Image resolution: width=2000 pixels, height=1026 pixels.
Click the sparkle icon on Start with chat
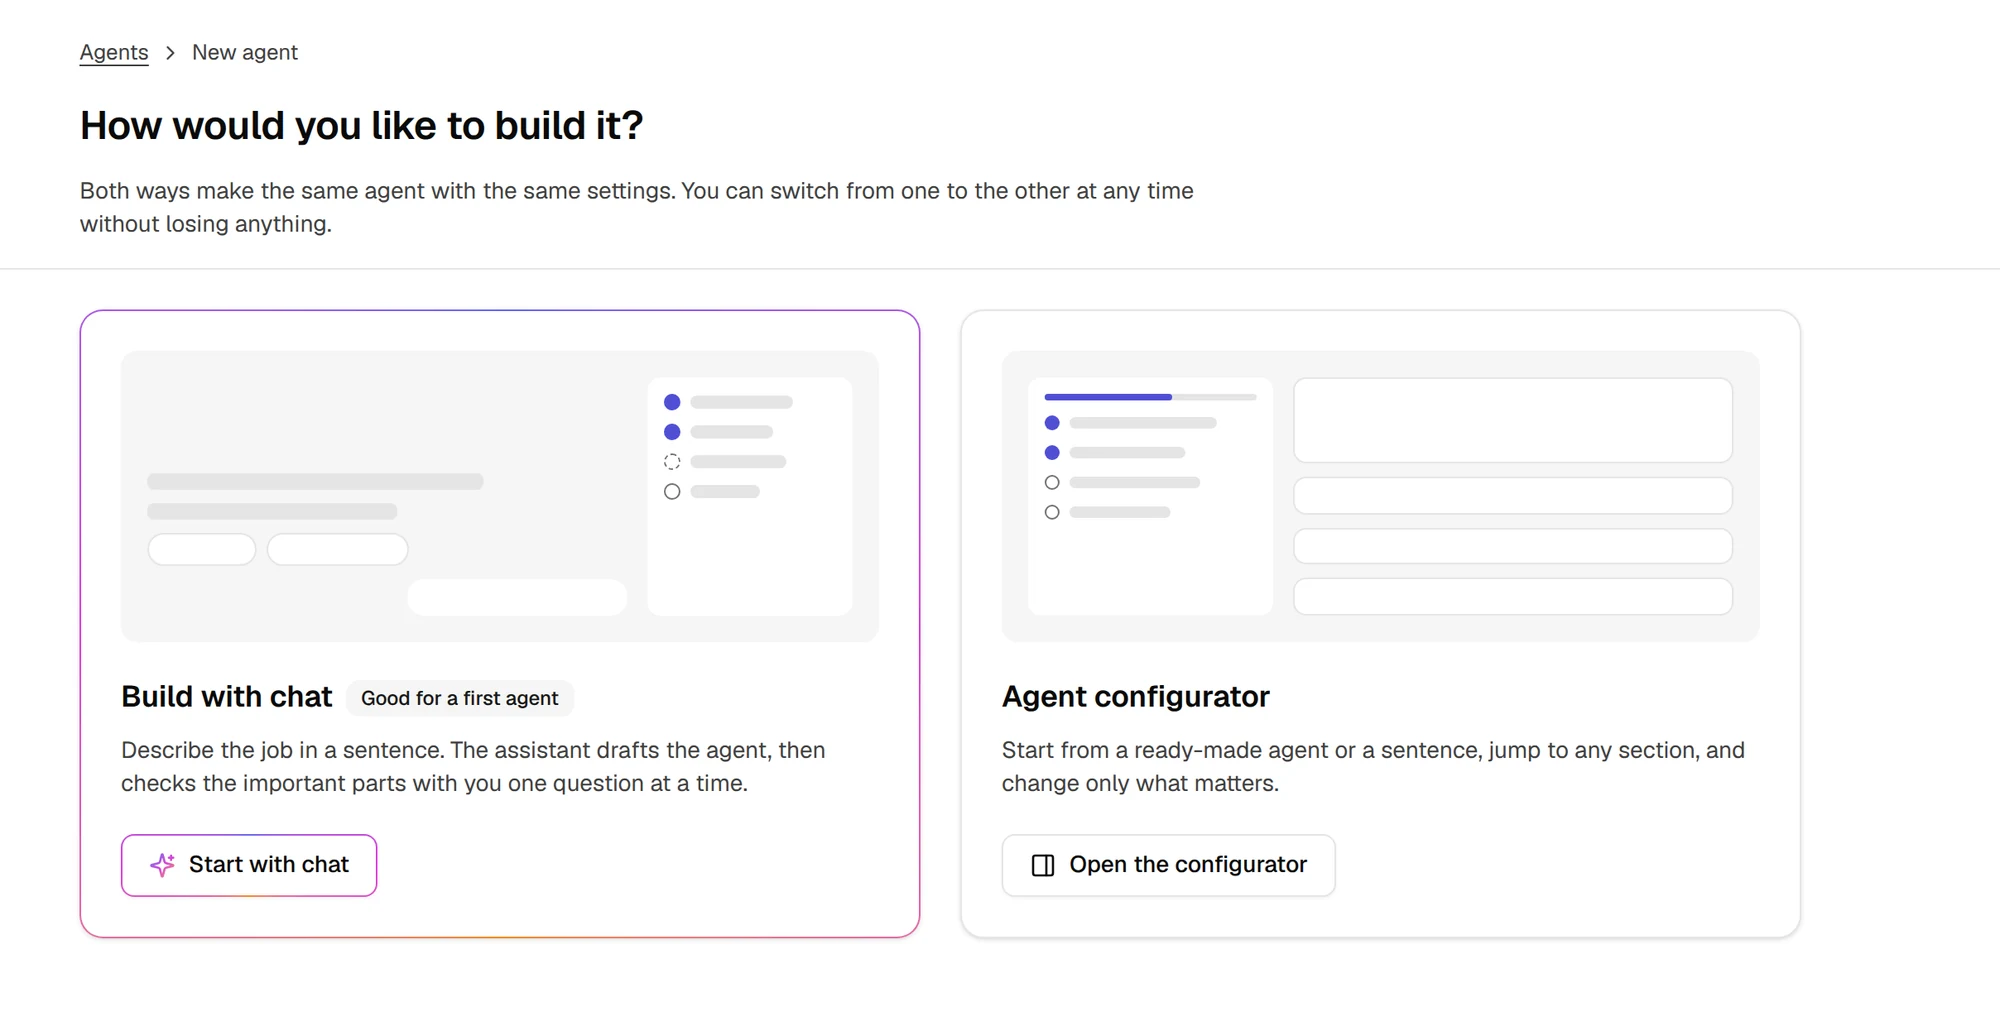click(162, 865)
